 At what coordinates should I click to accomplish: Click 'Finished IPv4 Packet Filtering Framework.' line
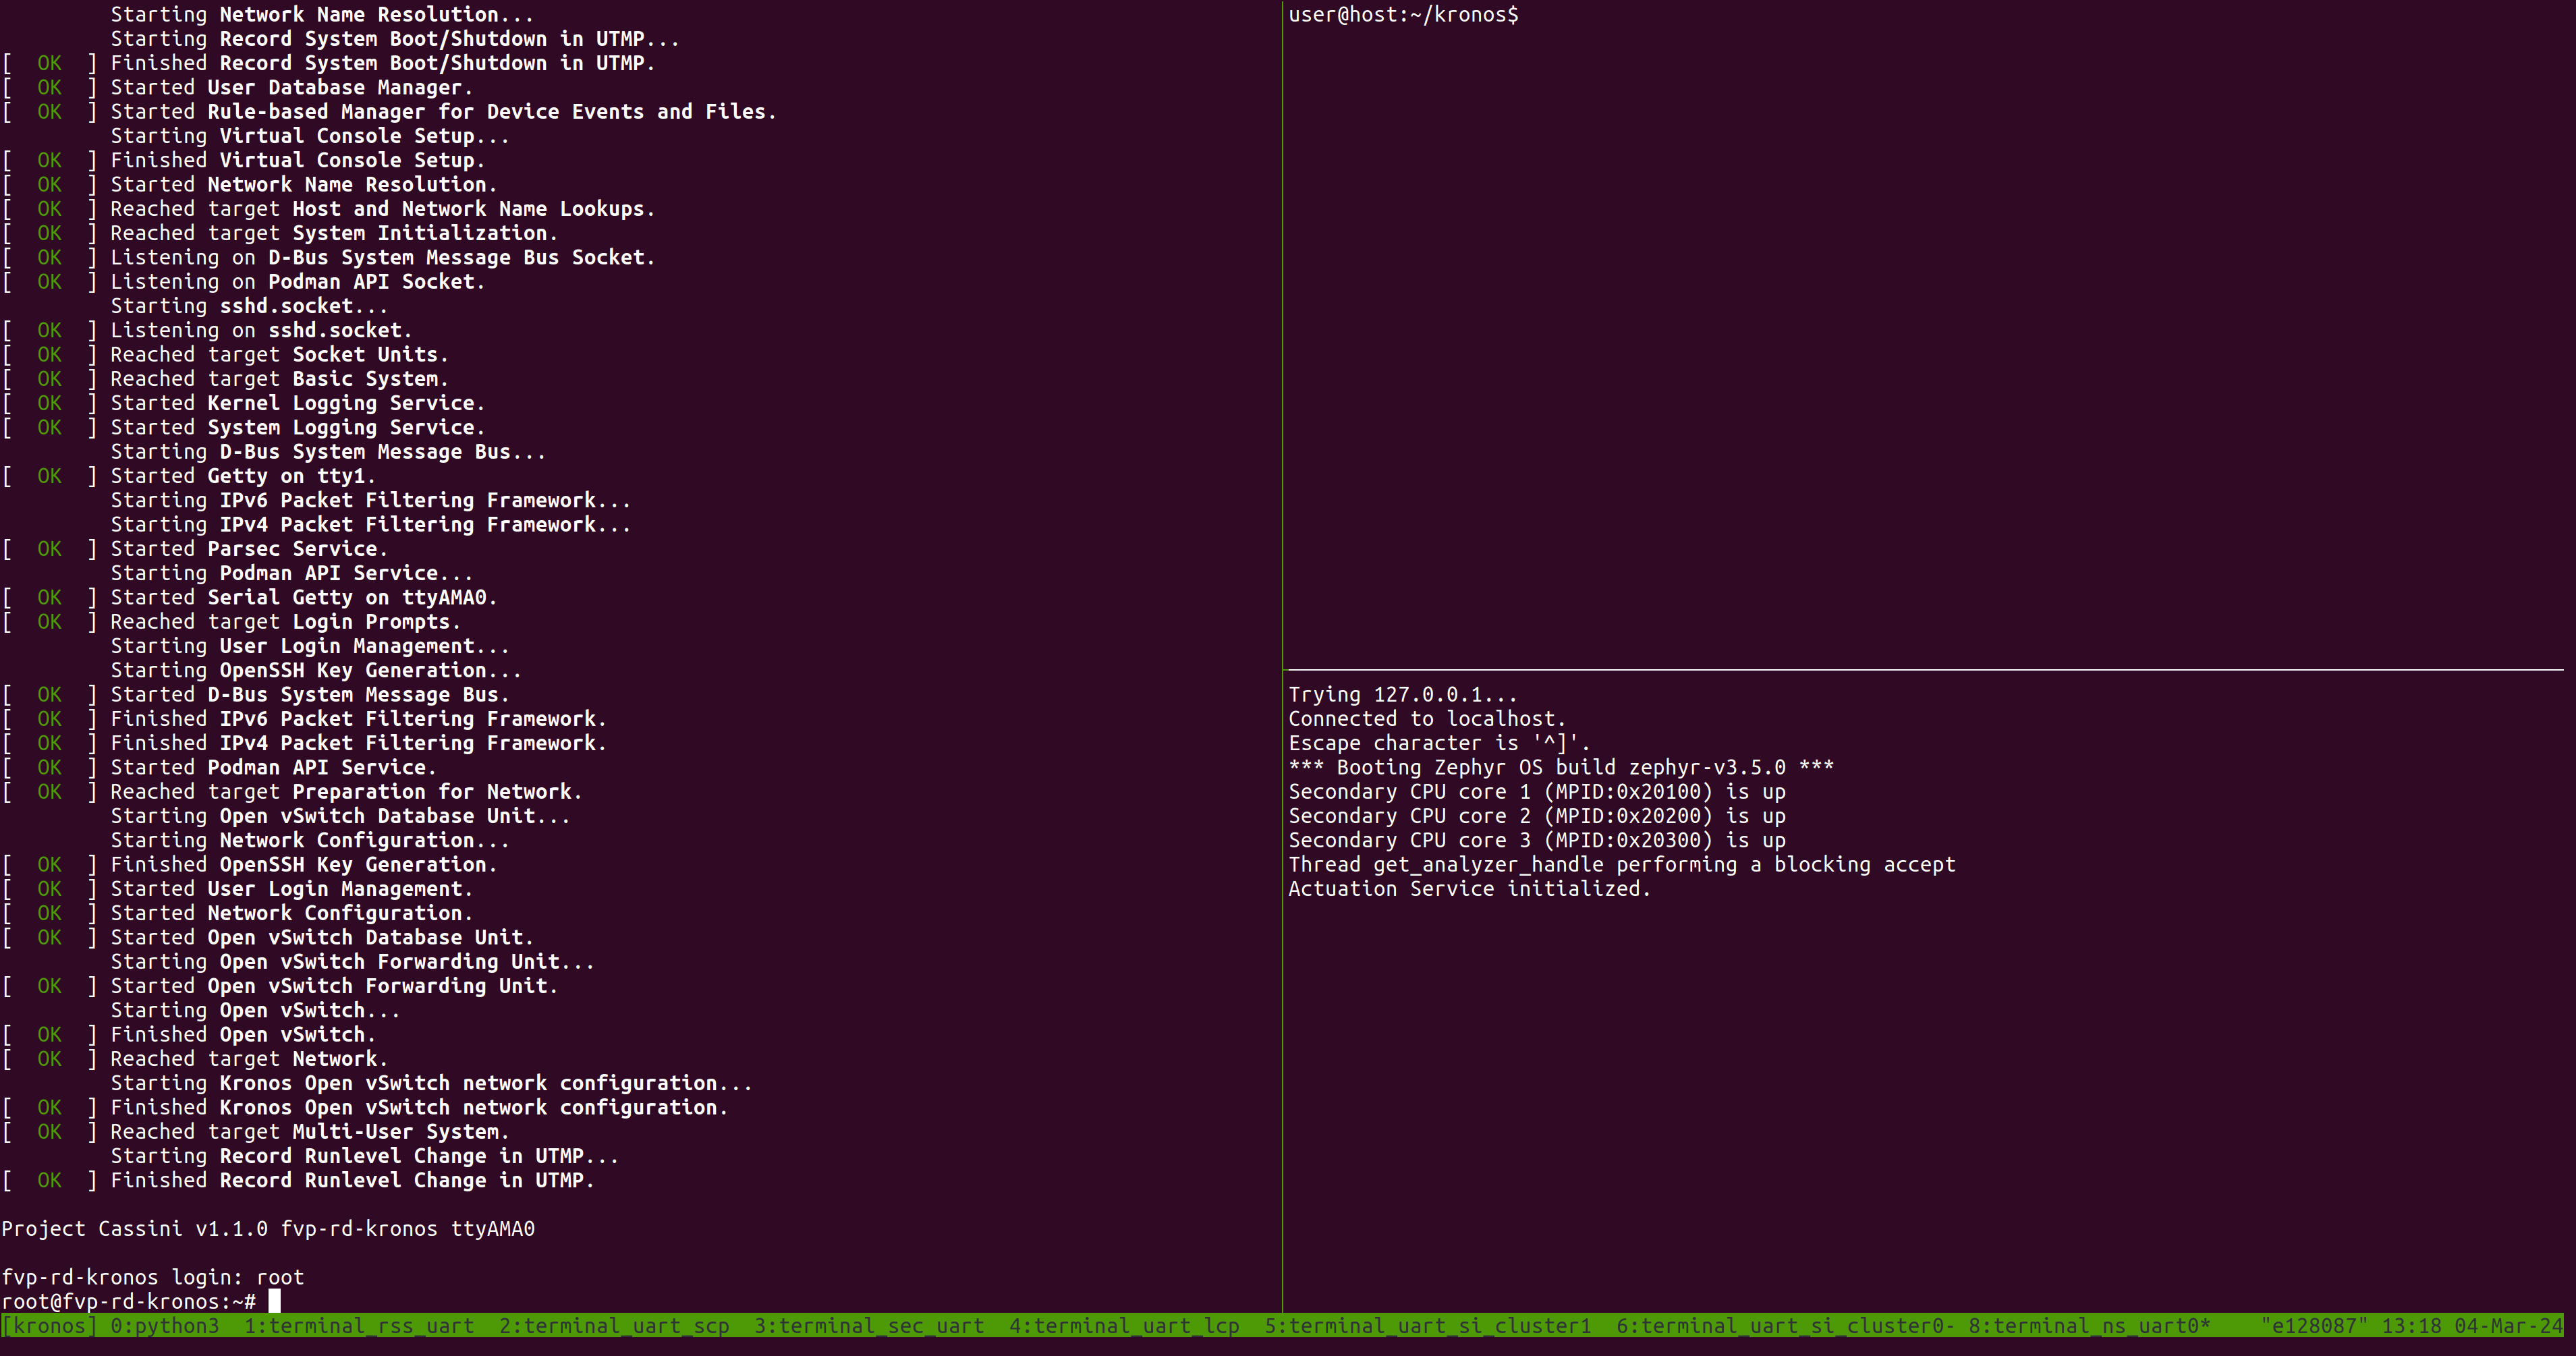(358, 743)
